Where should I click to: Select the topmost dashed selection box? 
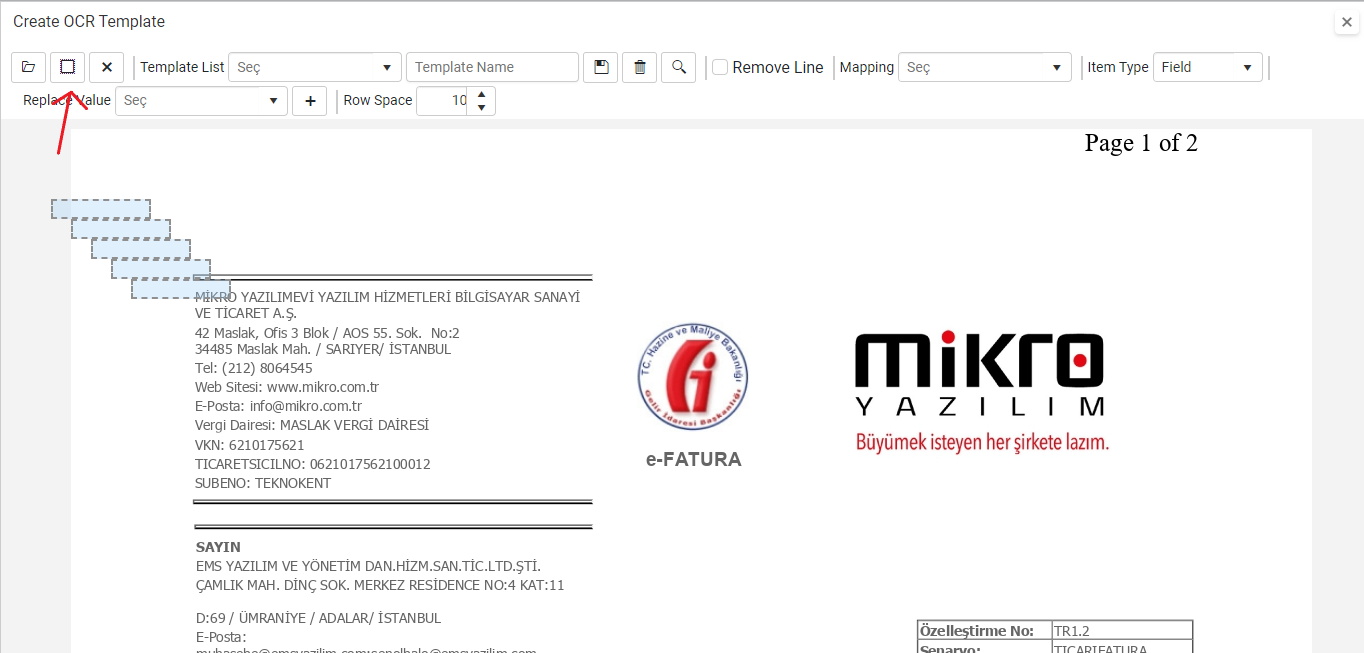(x=101, y=209)
